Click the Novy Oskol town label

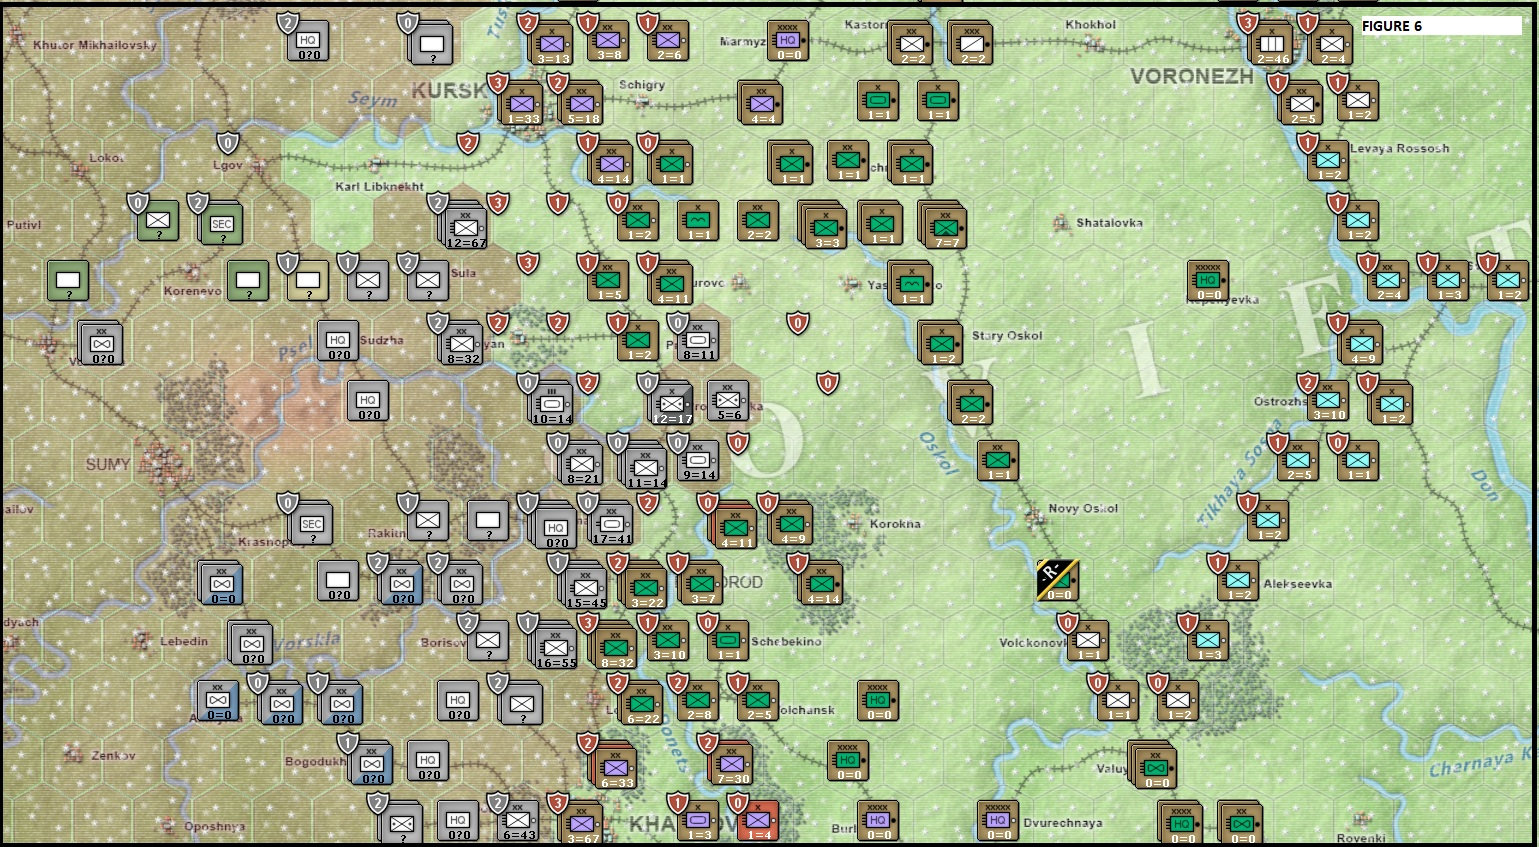[x=1083, y=509]
